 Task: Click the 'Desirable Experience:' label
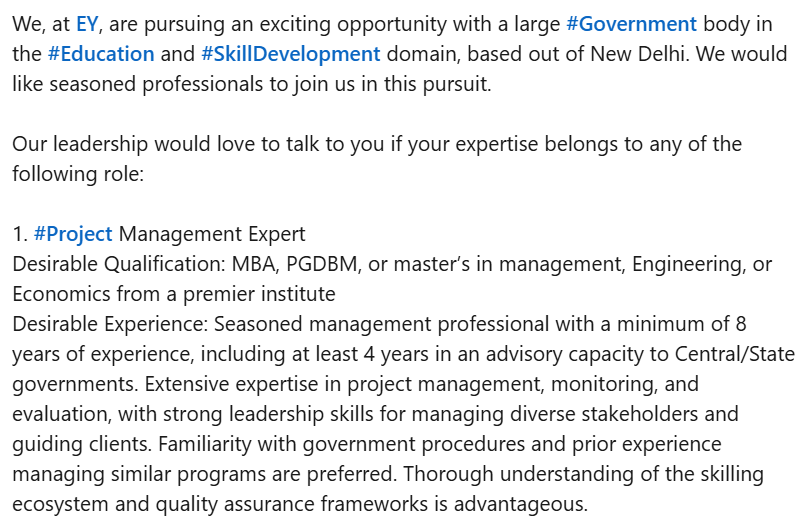(110, 324)
